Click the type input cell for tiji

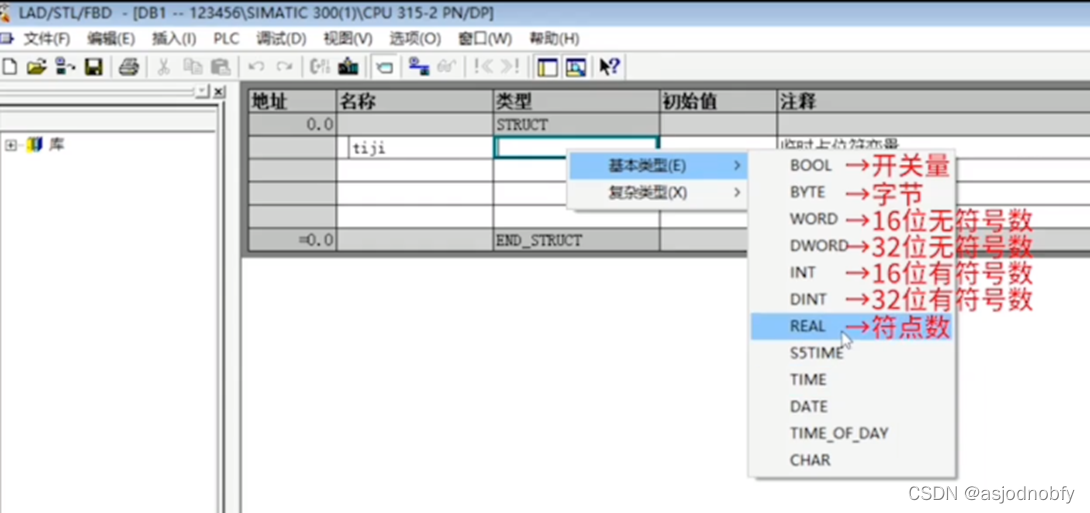(576, 147)
